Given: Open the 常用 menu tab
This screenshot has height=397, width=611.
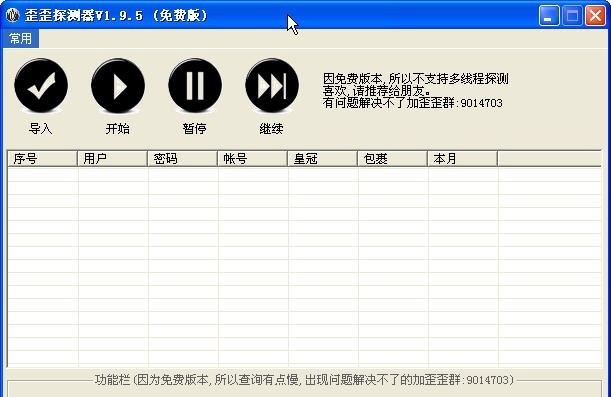Looking at the screenshot, I should (21, 39).
